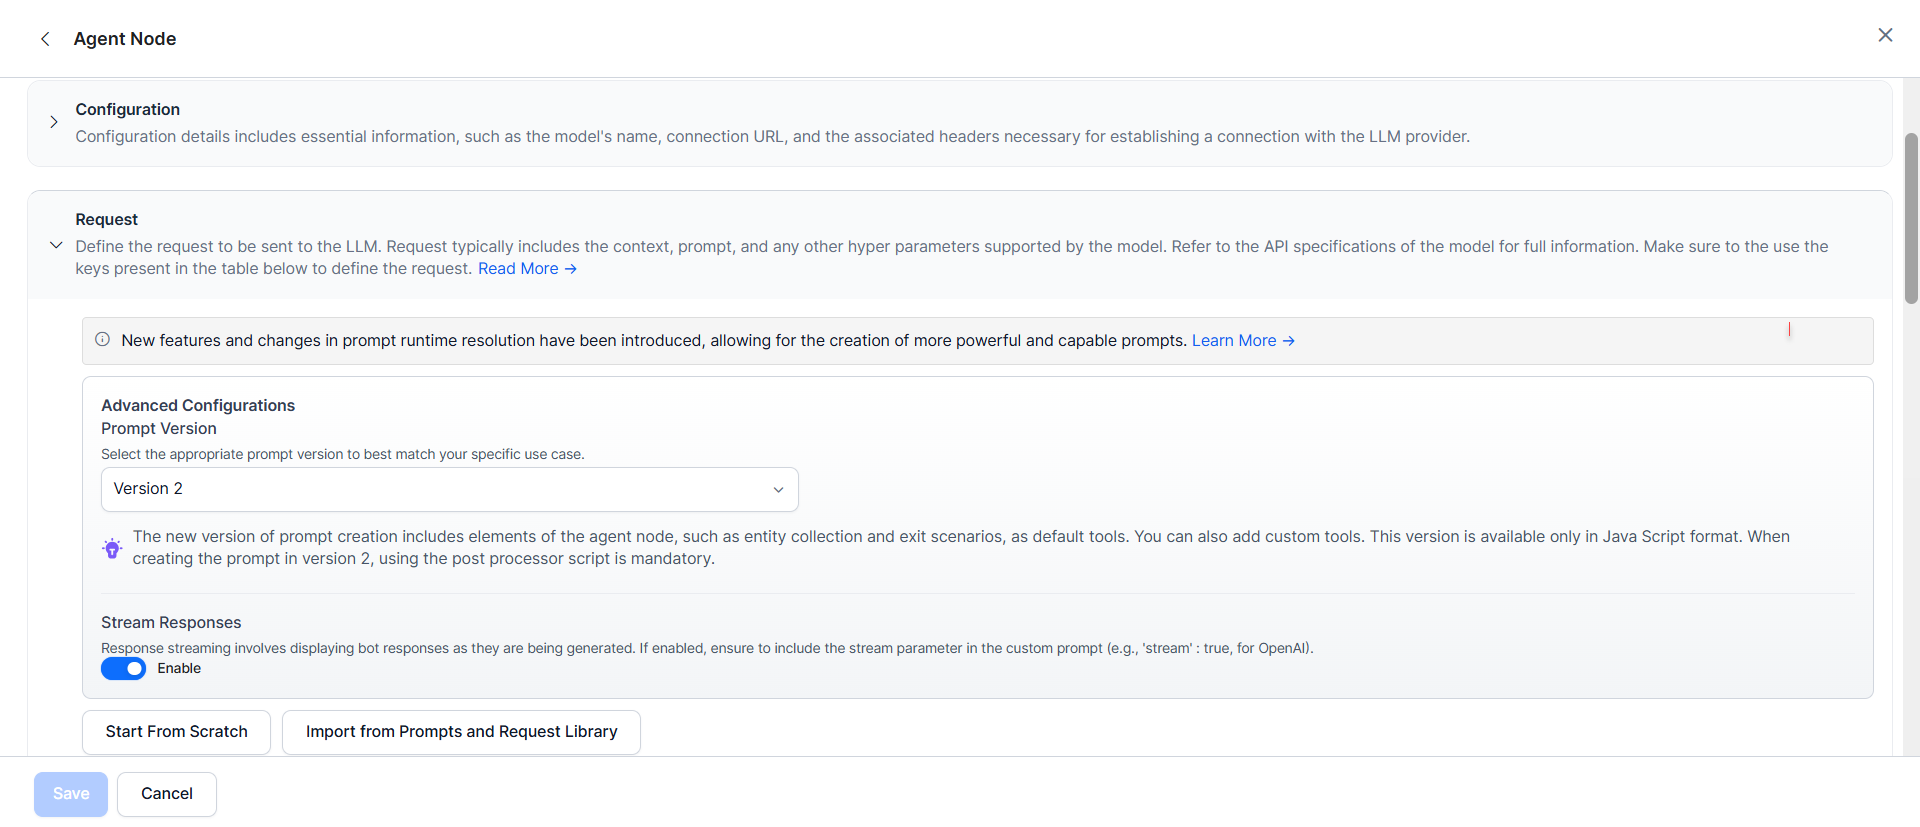Import from Prompts and Request Library
Image resolution: width=1920 pixels, height=827 pixels.
tap(461, 732)
